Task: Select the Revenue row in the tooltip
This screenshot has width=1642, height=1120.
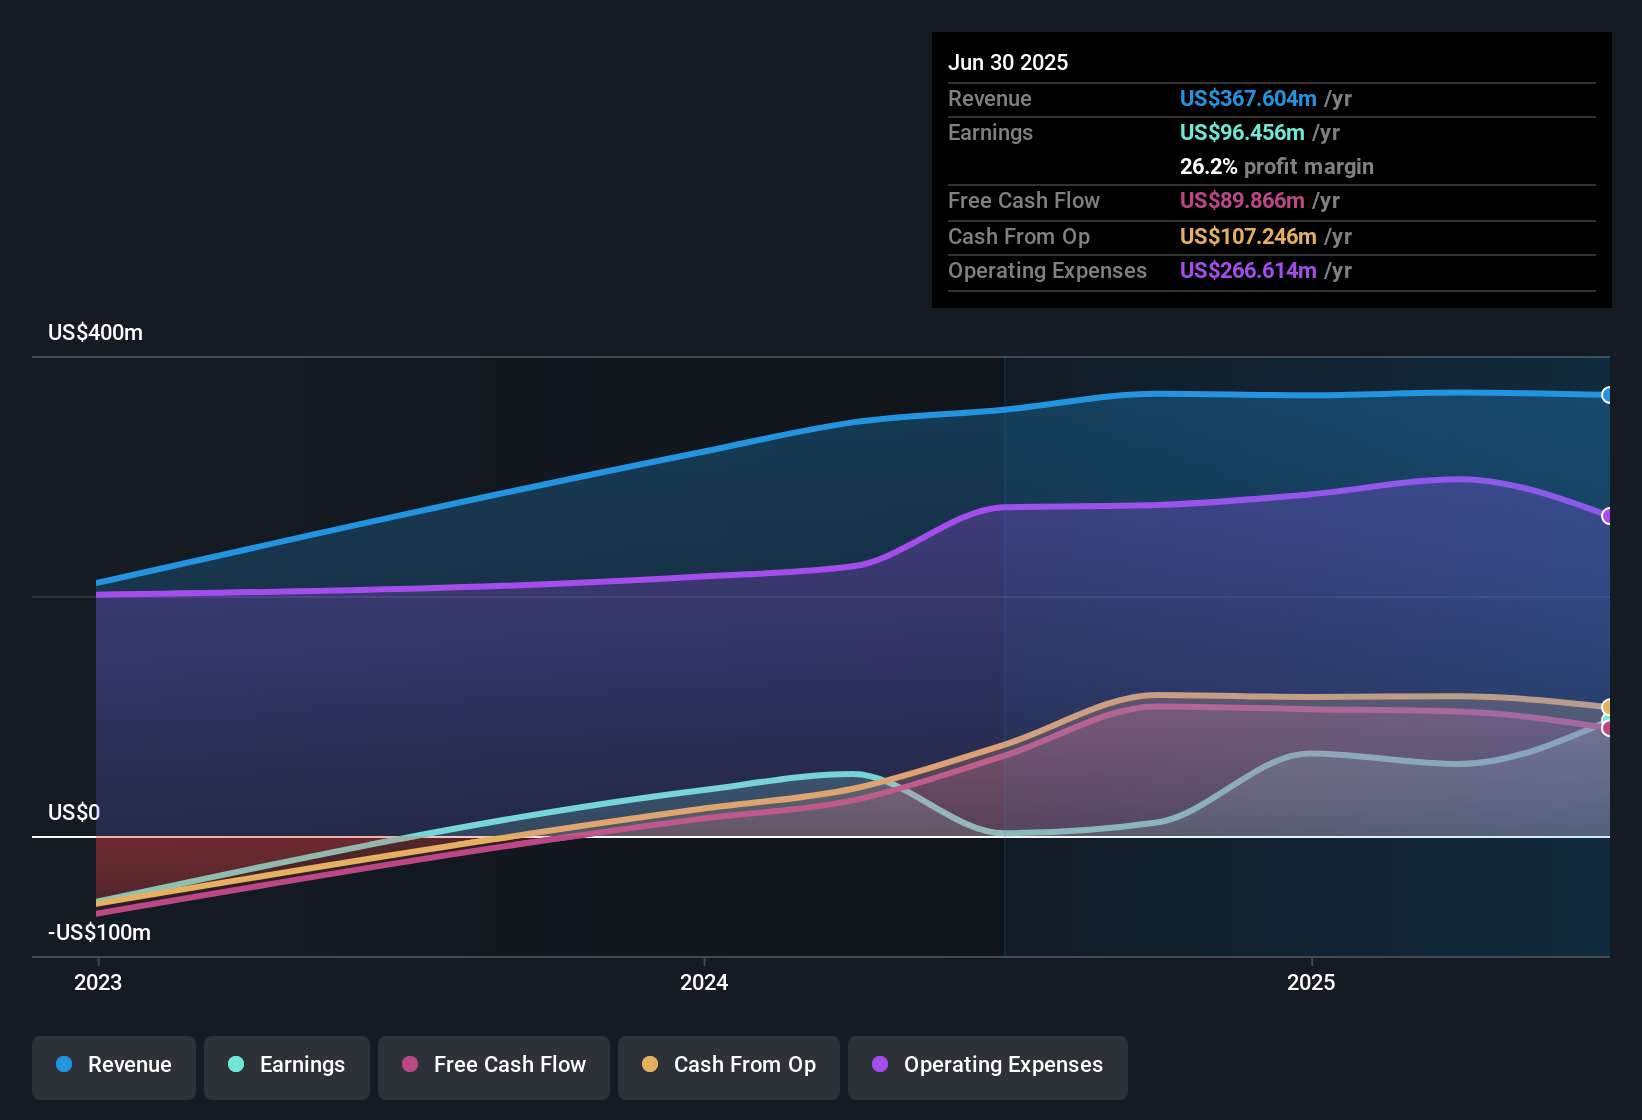Action: [x=1150, y=98]
